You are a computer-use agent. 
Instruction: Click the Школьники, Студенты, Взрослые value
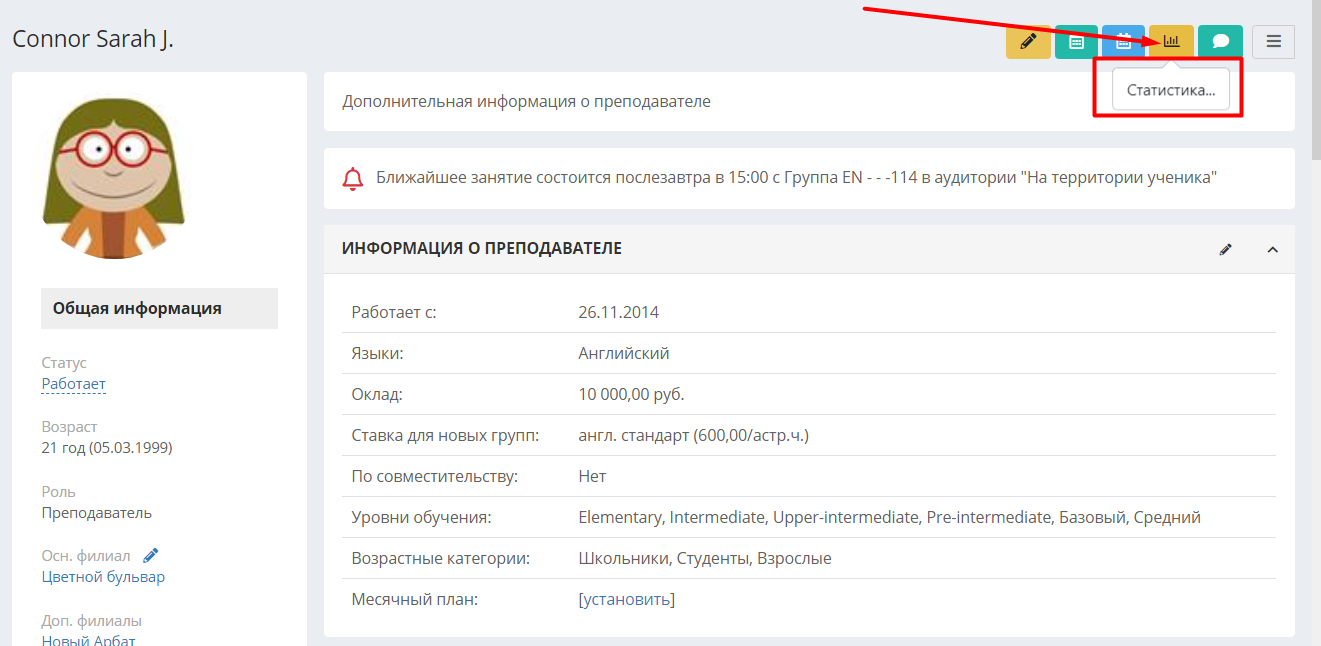[x=704, y=558]
